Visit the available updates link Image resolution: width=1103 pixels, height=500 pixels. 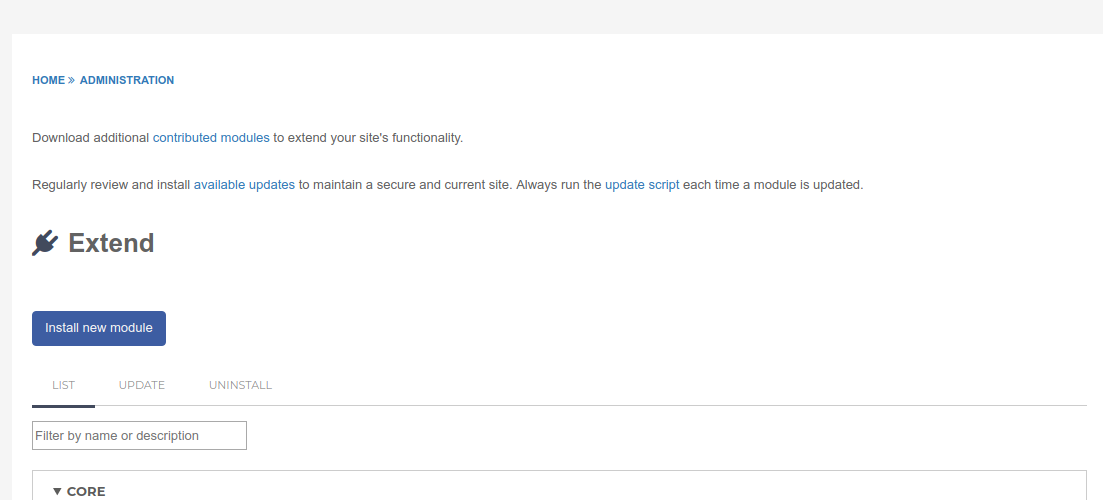[244, 185]
